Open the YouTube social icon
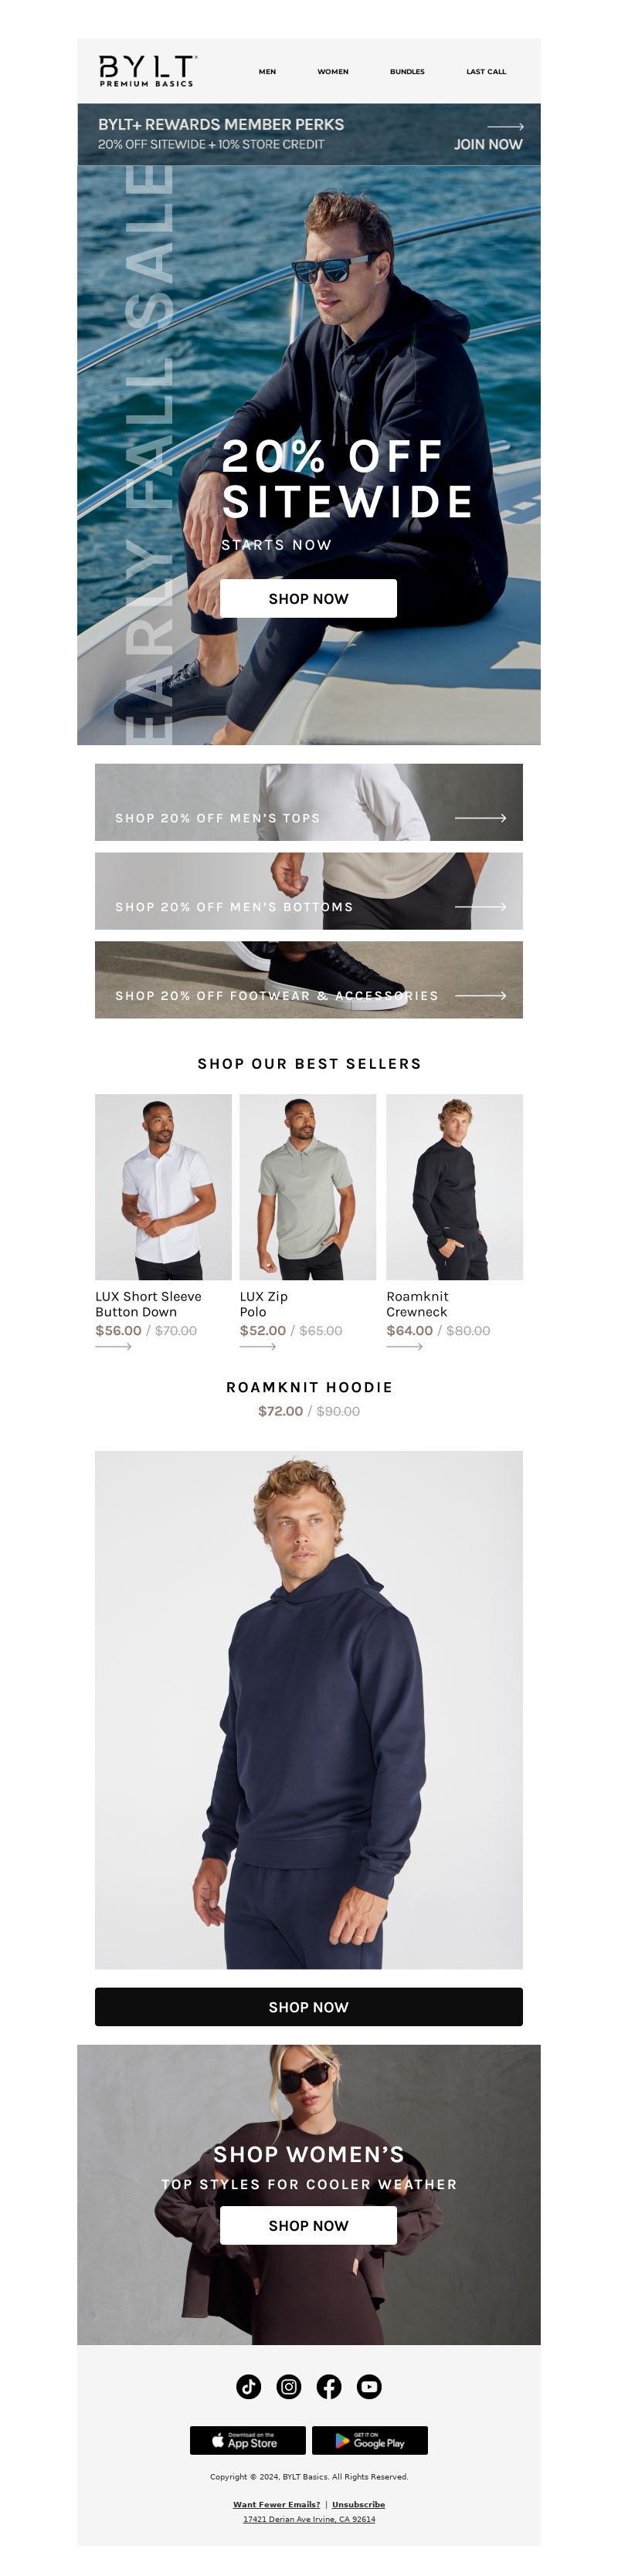The image size is (618, 2576). 369,2386
